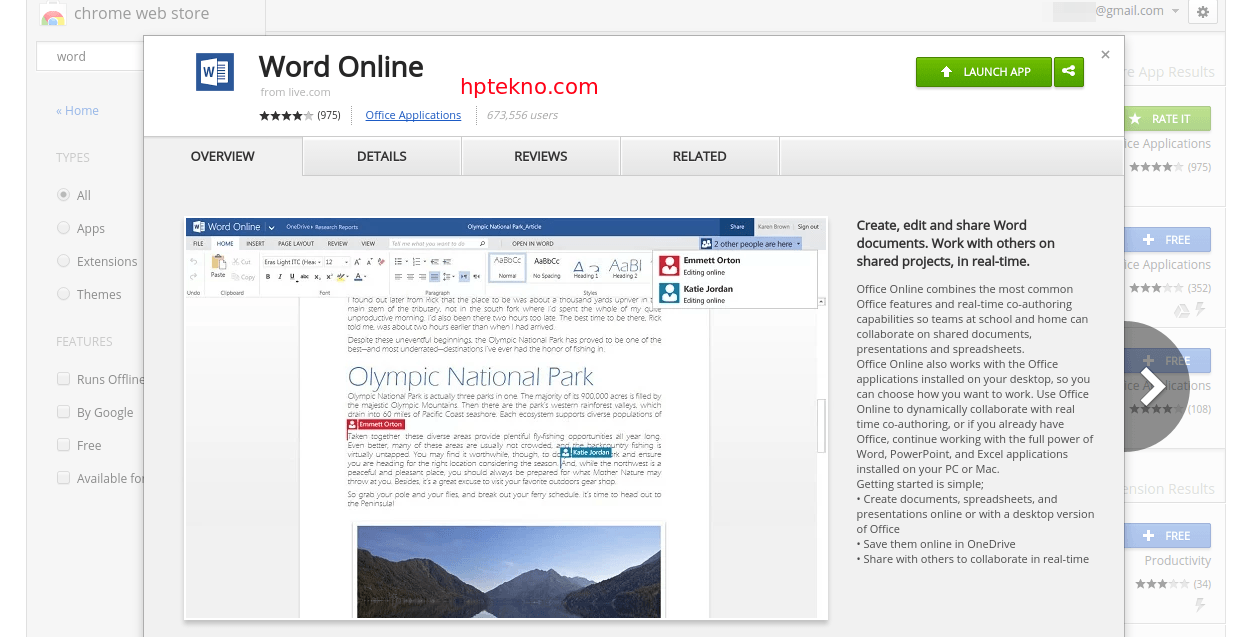This screenshot has width=1244, height=637.
Task: Go back via the « Home link
Action: (77, 111)
